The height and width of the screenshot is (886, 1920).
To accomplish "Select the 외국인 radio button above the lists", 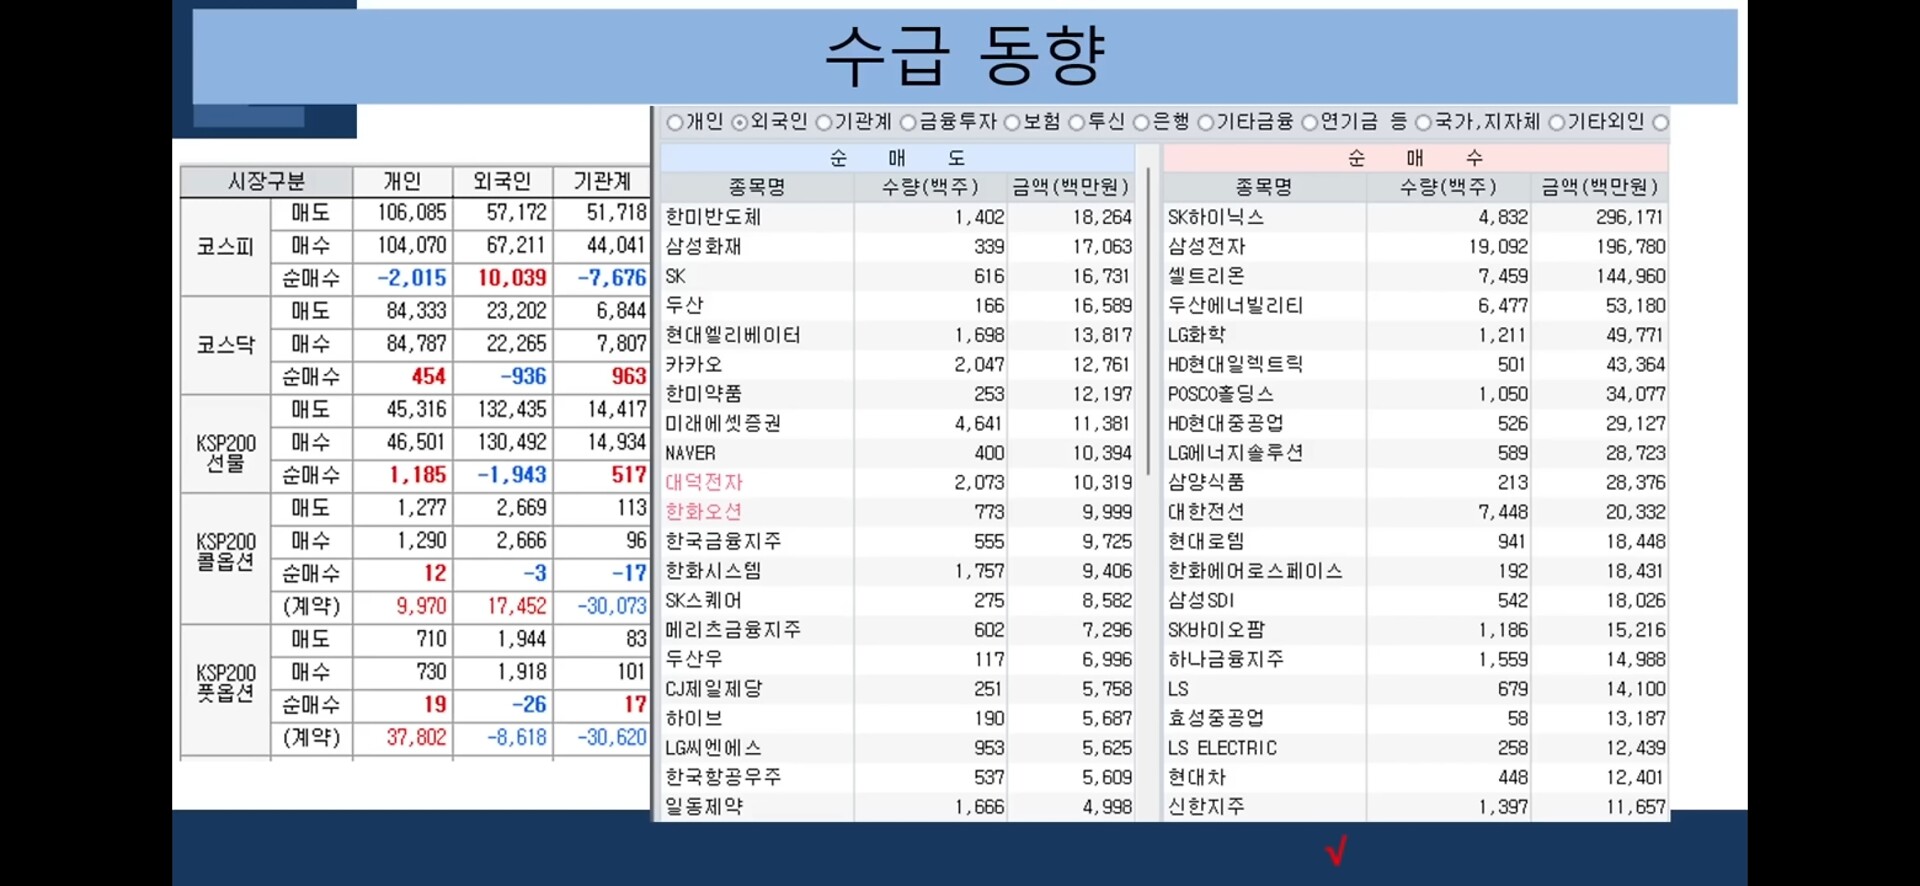I will (740, 123).
